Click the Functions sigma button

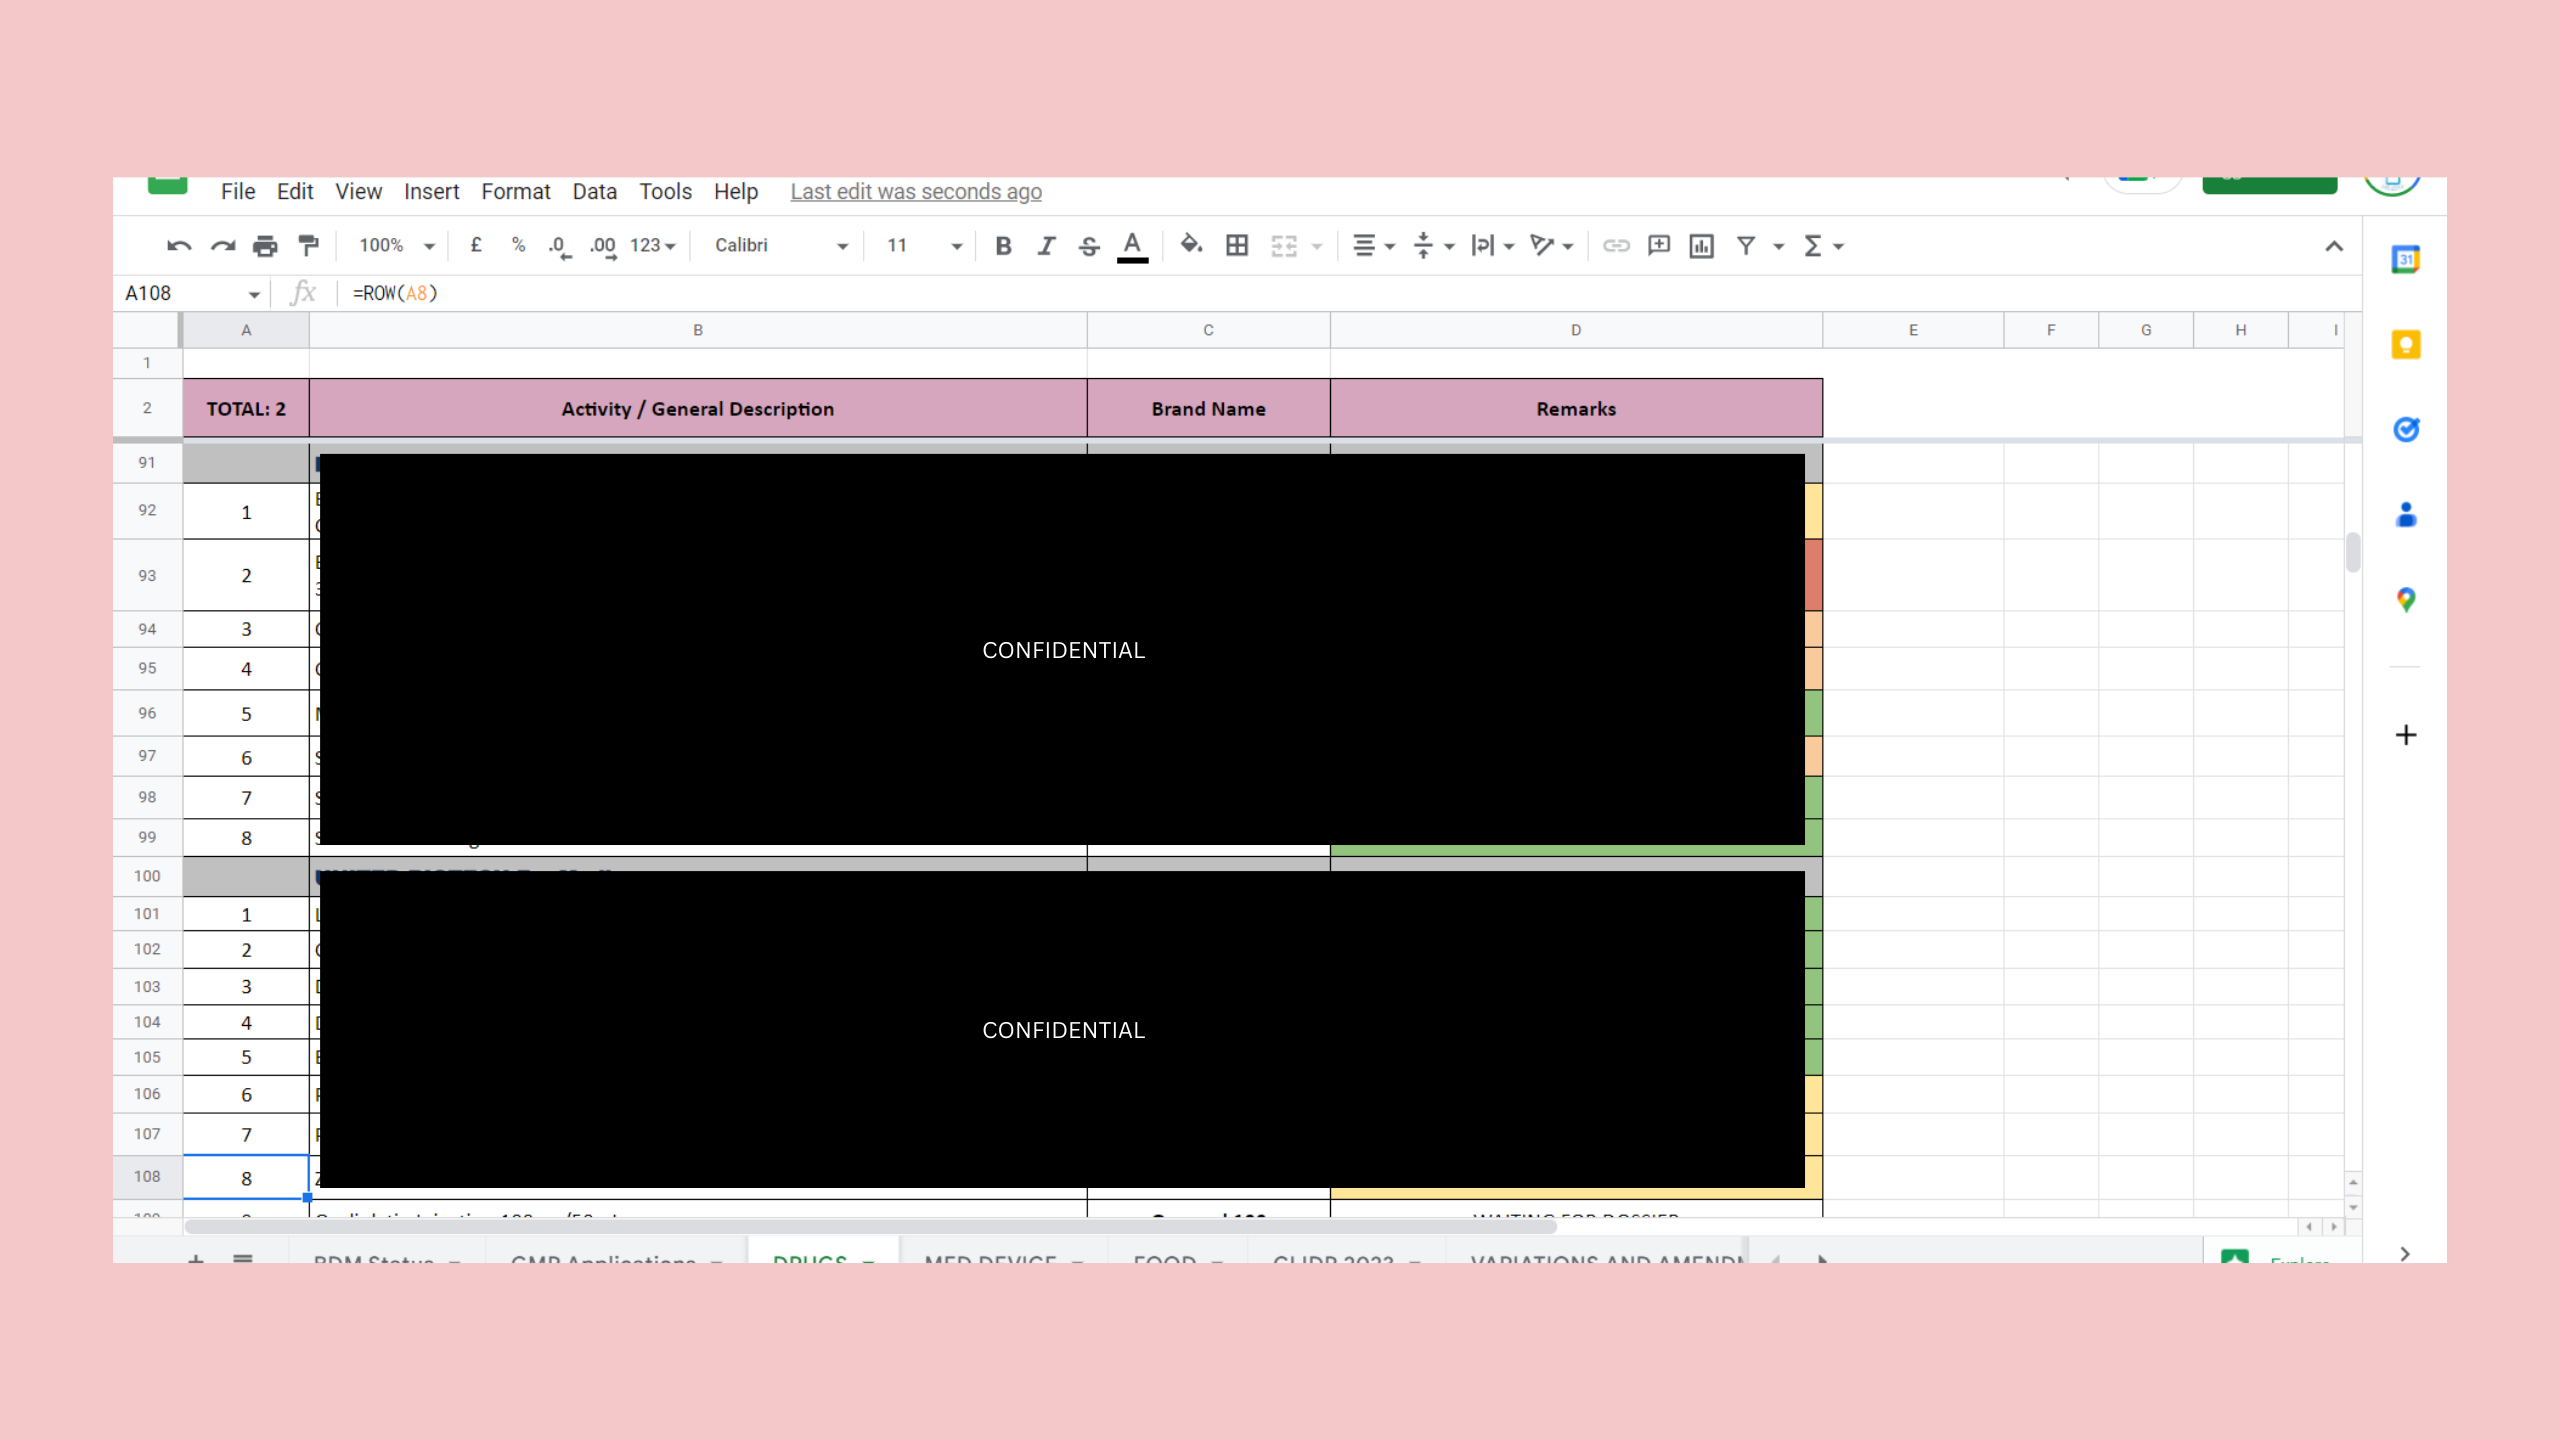coord(1812,246)
